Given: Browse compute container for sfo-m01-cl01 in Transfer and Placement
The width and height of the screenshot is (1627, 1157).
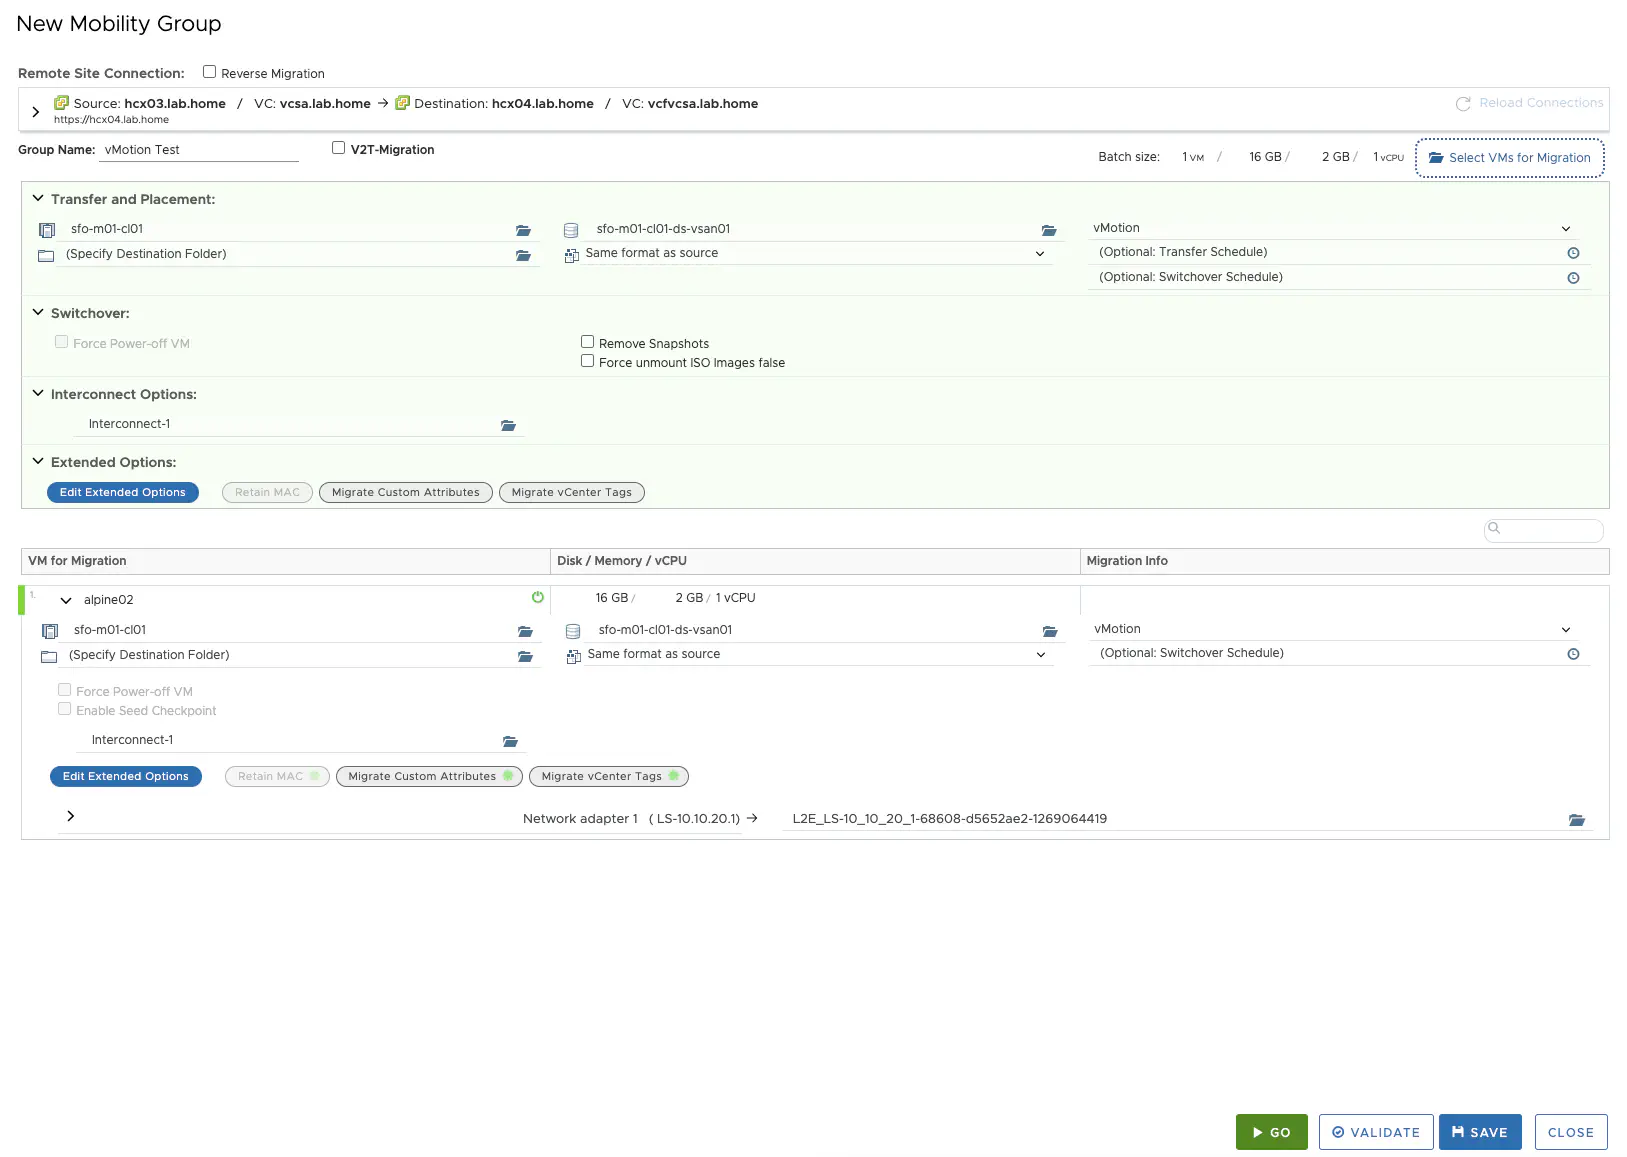Looking at the screenshot, I should click(523, 230).
